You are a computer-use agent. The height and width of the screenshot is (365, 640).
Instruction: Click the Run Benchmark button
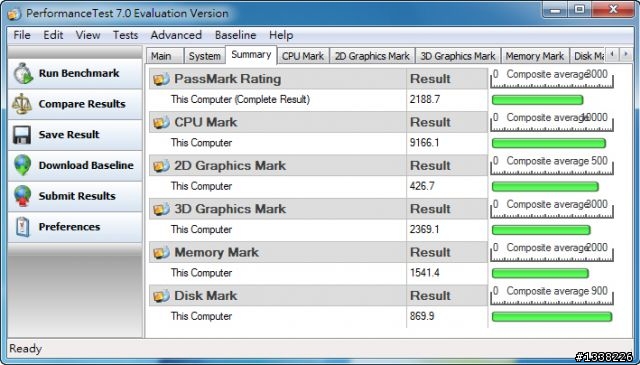click(x=75, y=73)
